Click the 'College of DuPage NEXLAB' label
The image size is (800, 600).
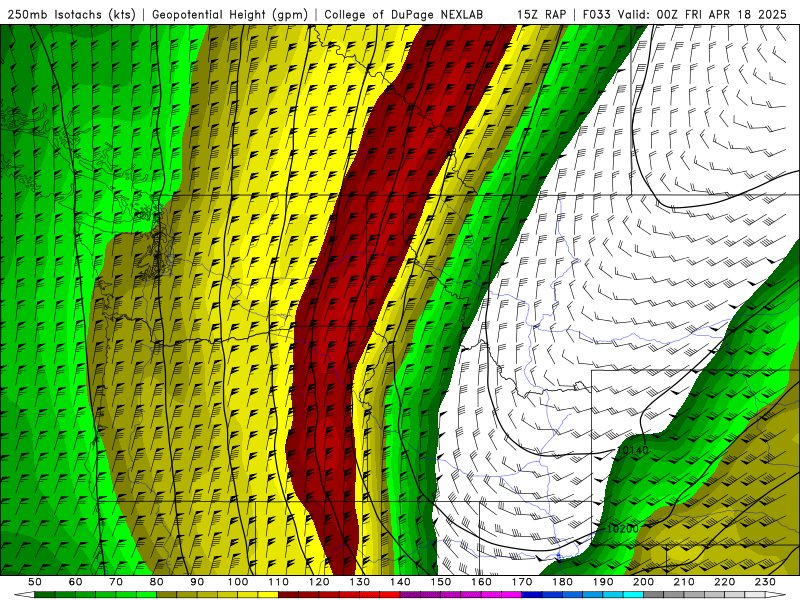click(403, 15)
